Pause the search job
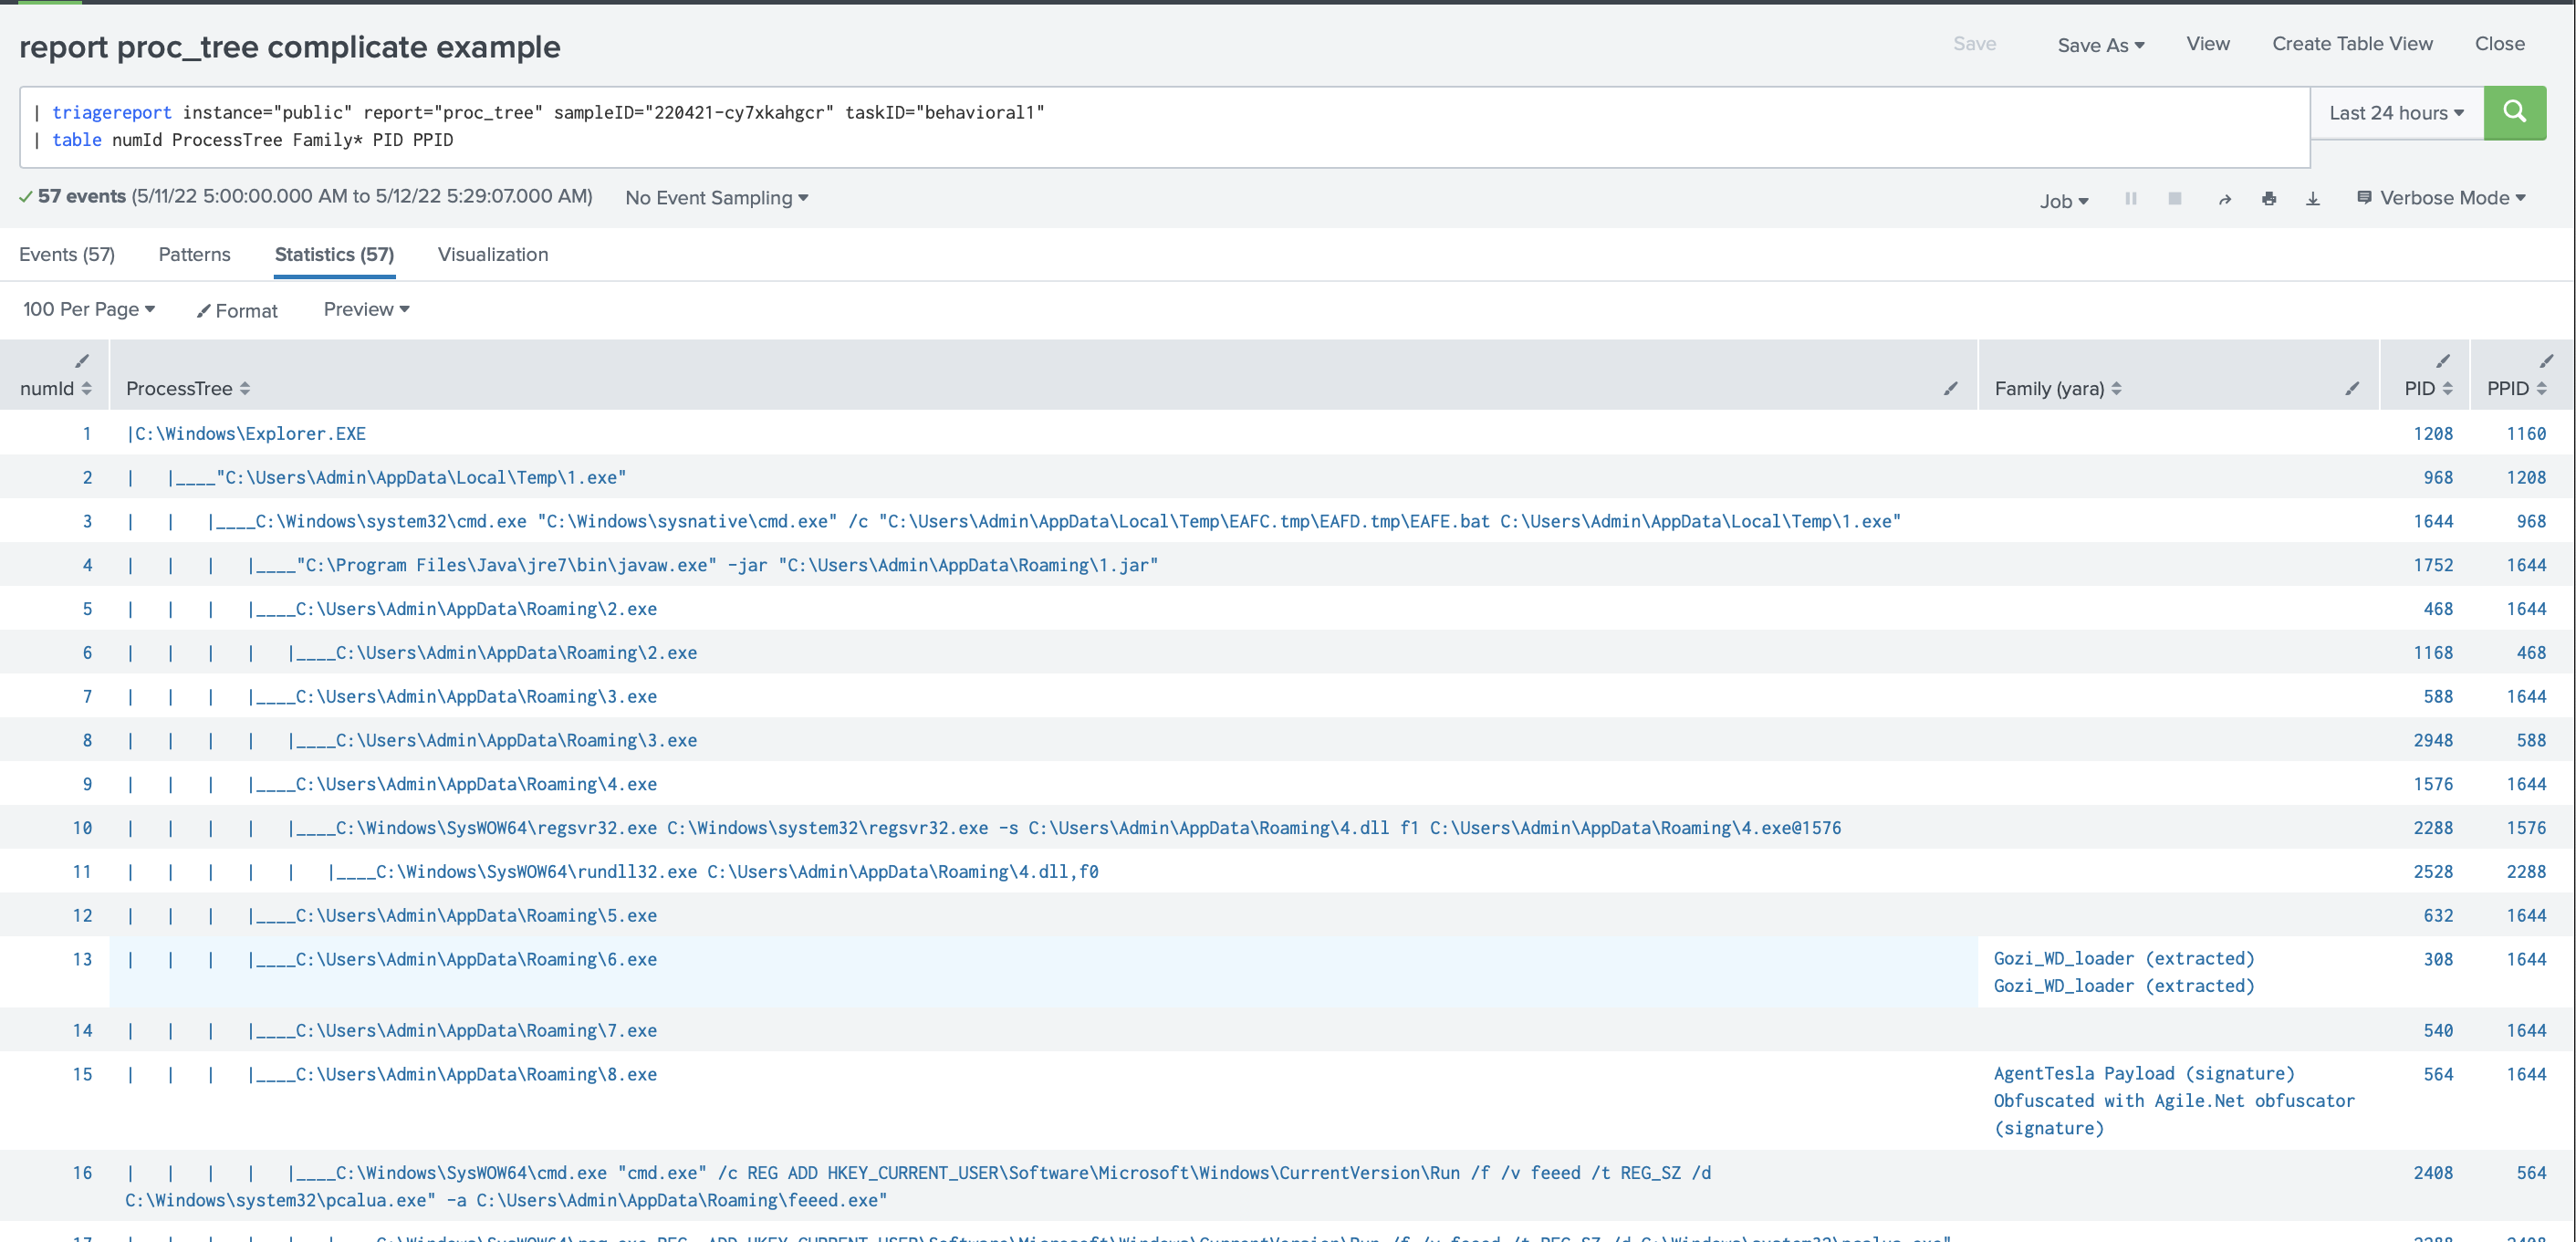This screenshot has width=2576, height=1242. (x=2131, y=199)
